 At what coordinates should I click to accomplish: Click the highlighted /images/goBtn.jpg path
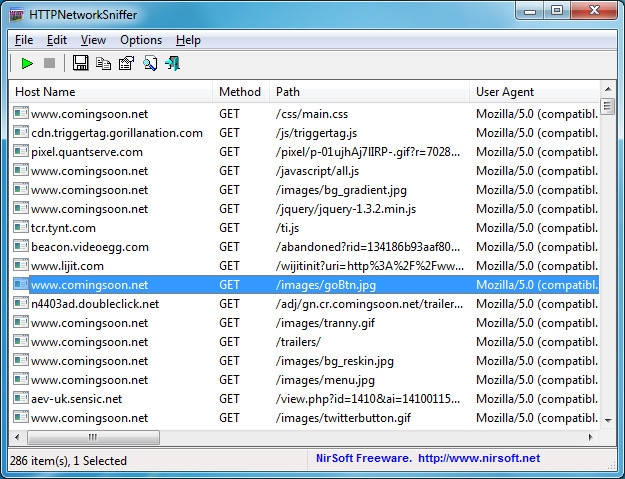pyautogui.click(x=326, y=285)
